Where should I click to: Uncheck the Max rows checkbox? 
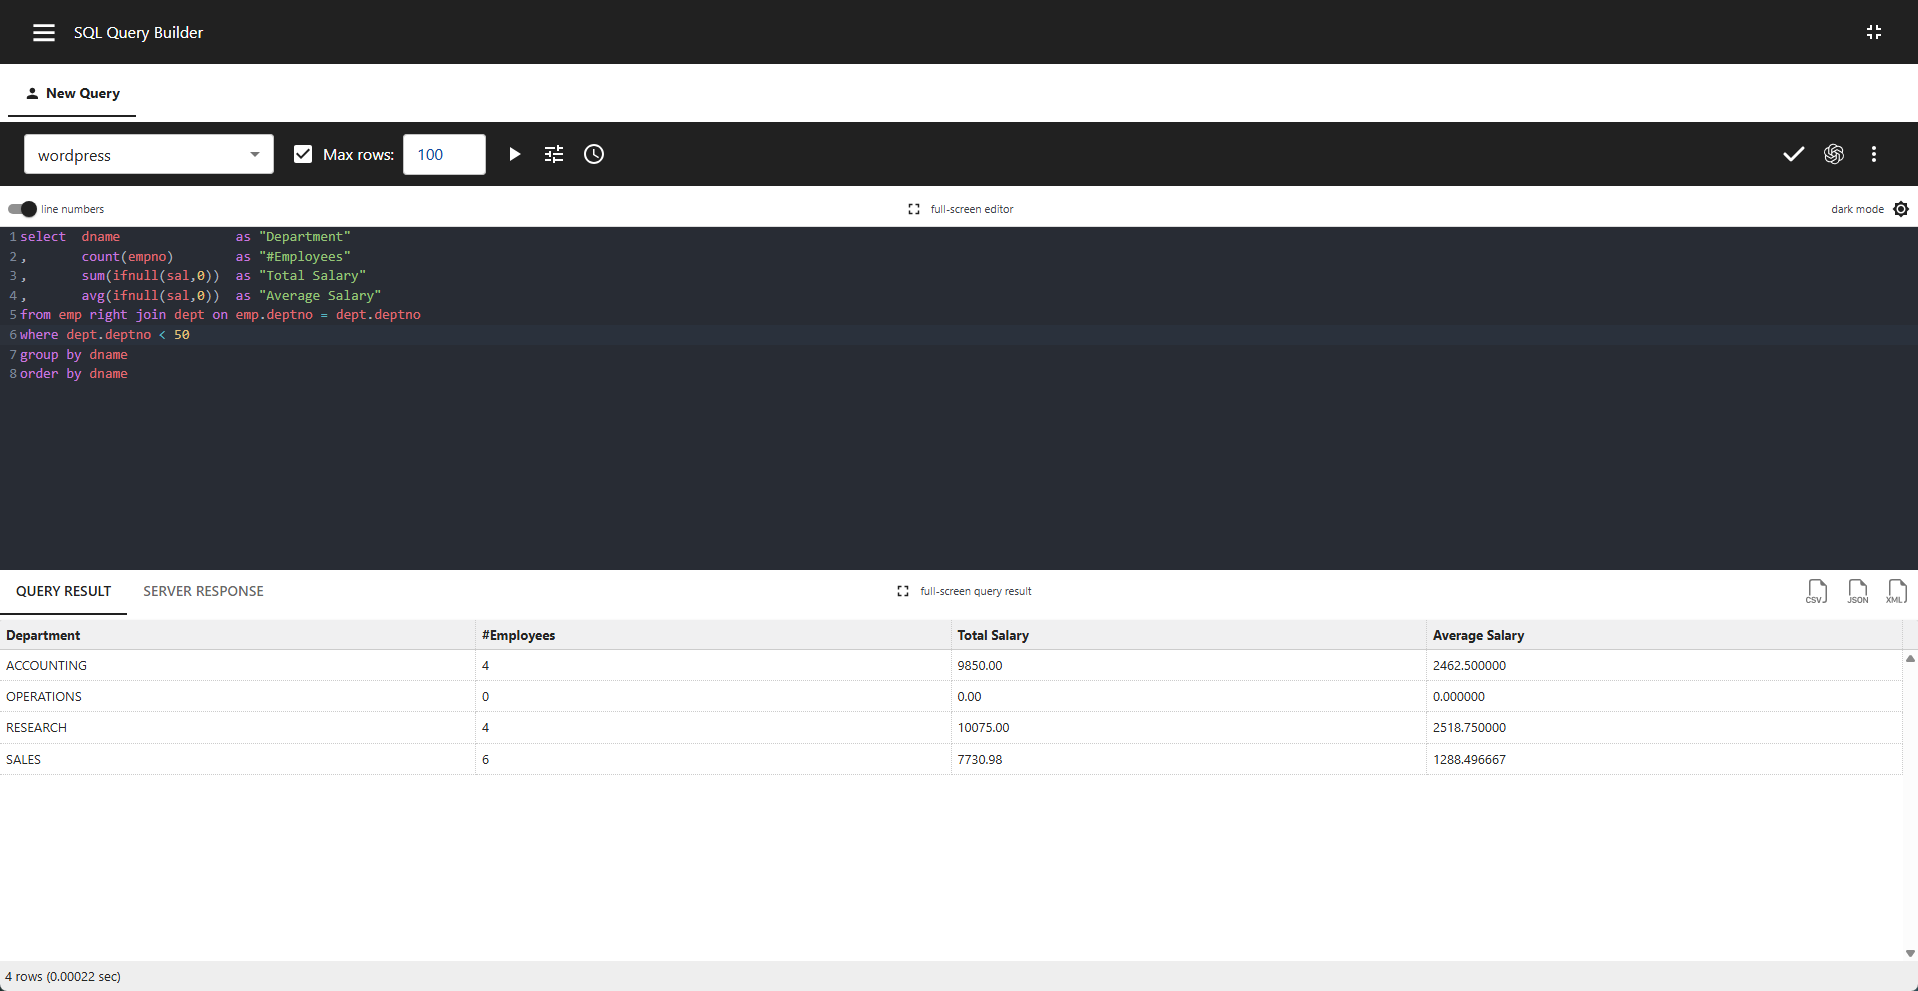tap(302, 154)
